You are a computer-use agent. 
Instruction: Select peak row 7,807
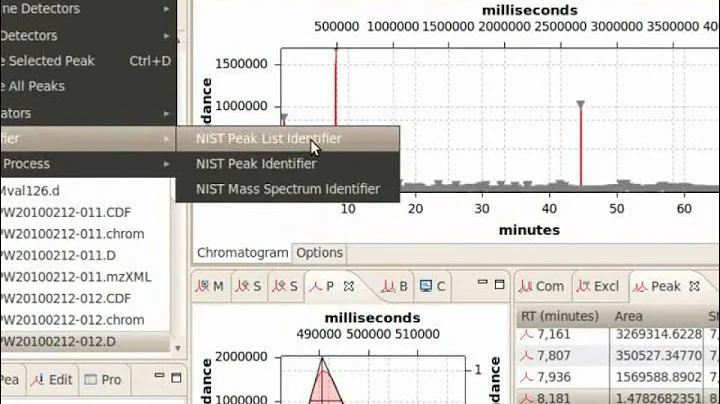[618, 356]
